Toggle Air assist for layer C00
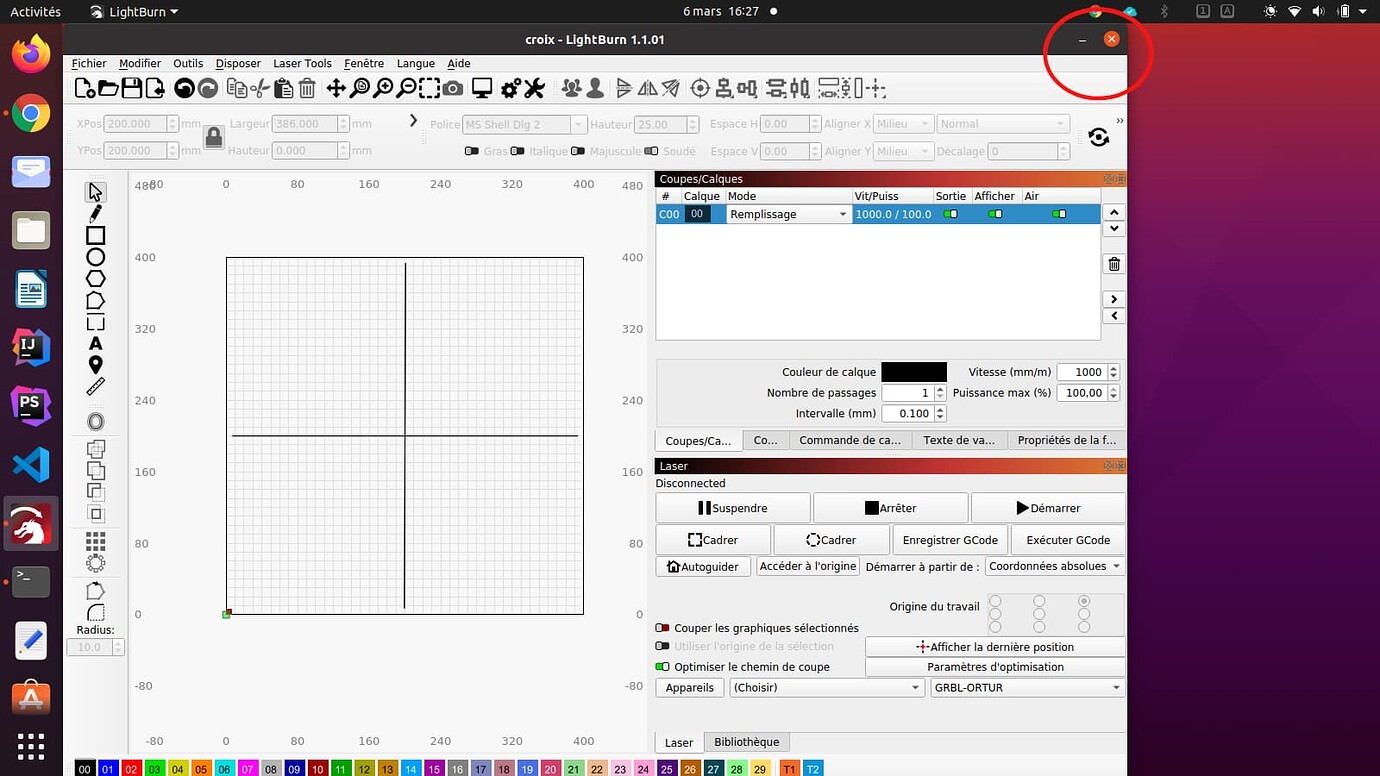 pos(1059,214)
